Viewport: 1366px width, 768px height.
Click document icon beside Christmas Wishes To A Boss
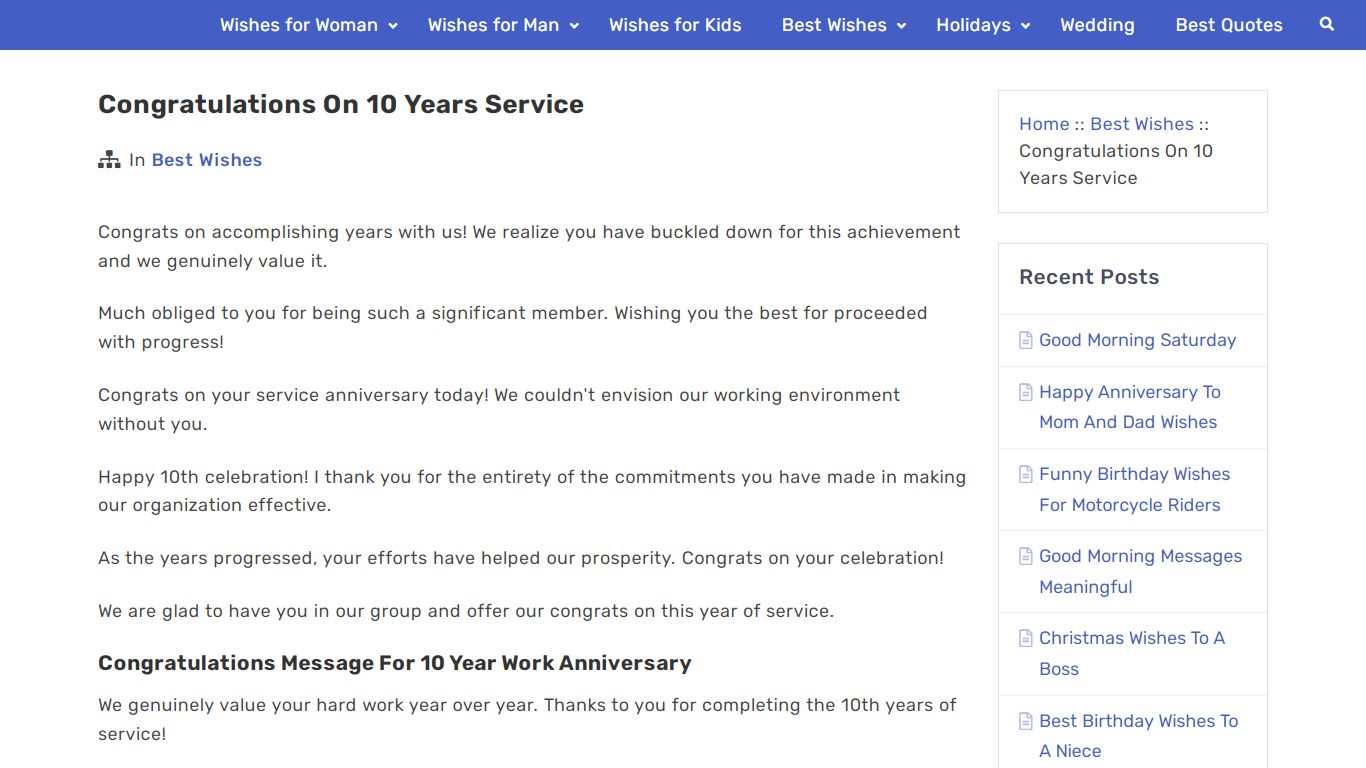click(x=1025, y=638)
